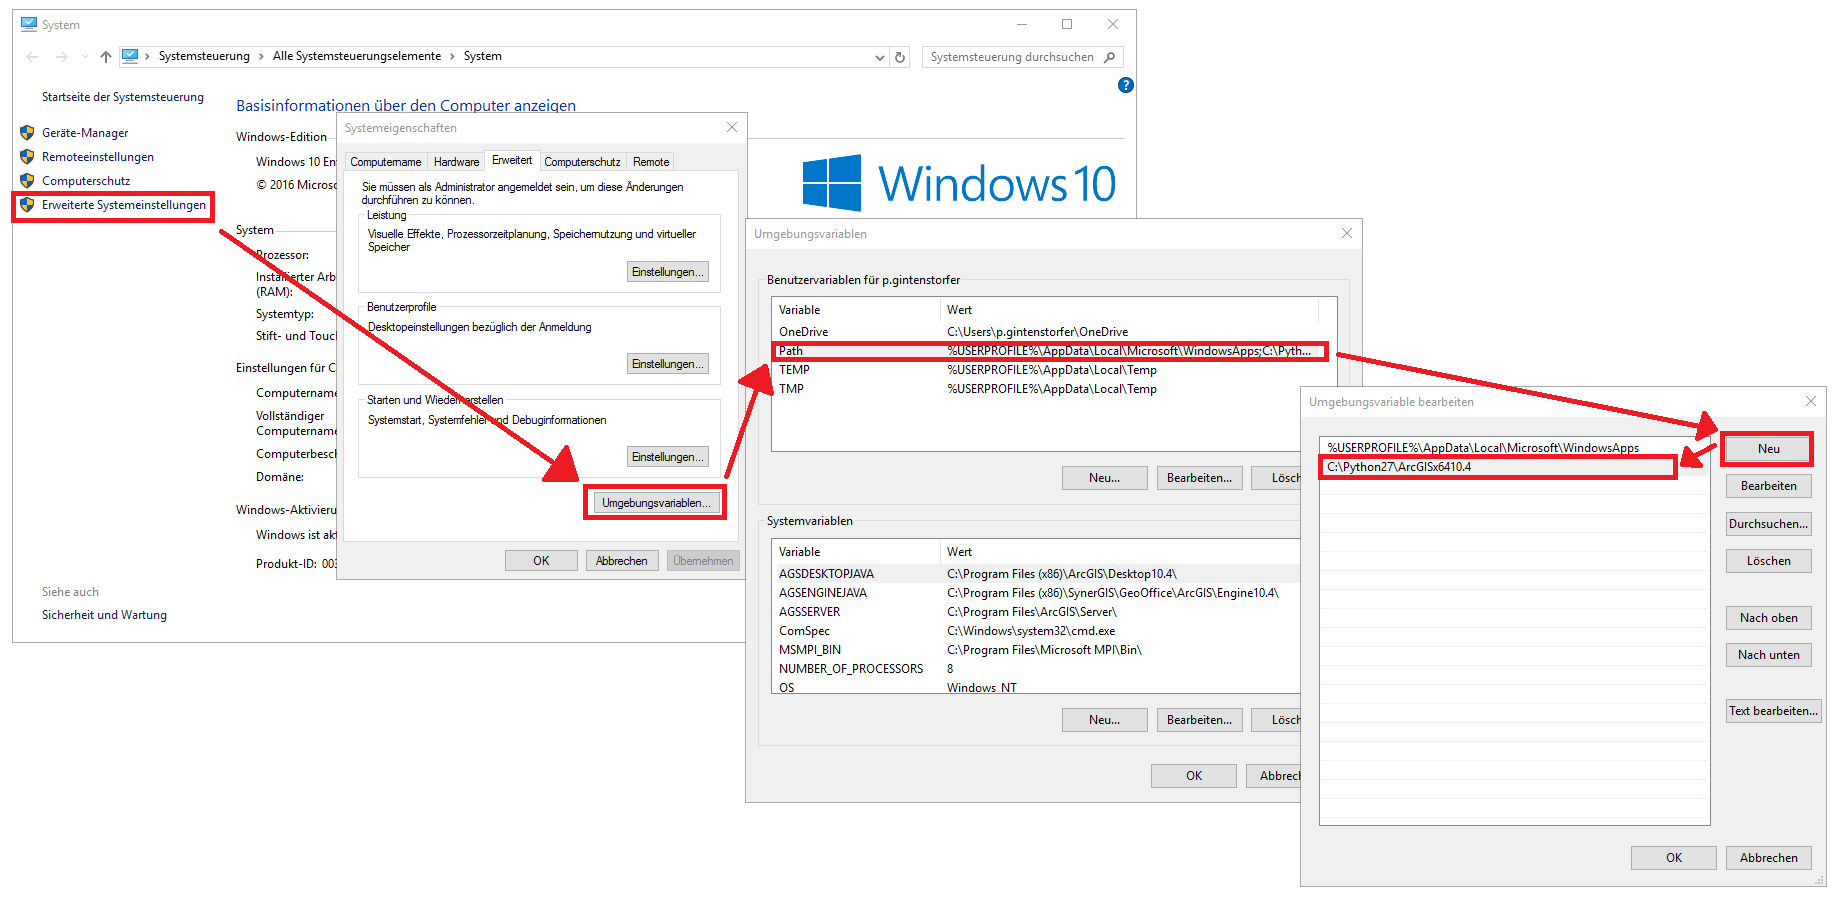1838x899 pixels.
Task: Confirm the Umgebungsvariablen dialog with OK
Action: point(1194,776)
